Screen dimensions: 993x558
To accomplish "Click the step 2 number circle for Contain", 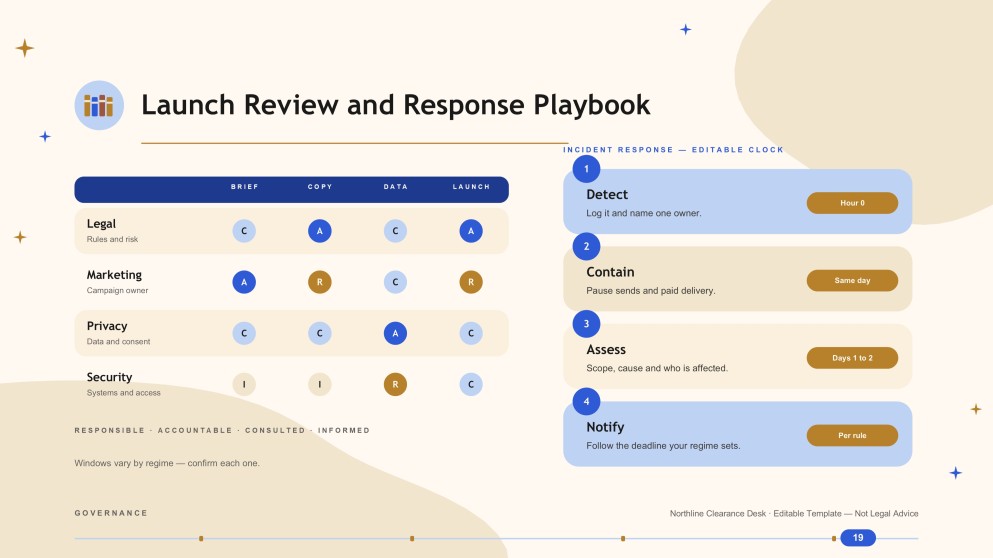I will pos(586,246).
